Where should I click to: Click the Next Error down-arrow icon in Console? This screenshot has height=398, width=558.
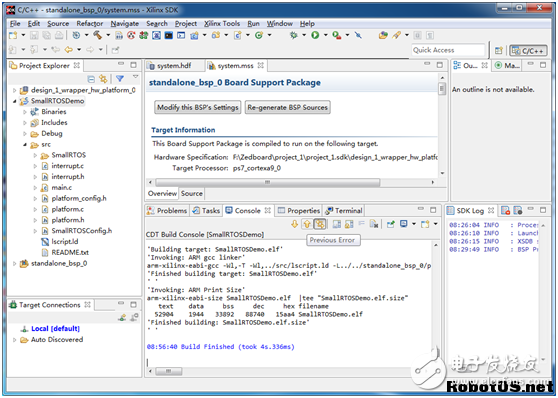[x=294, y=224]
